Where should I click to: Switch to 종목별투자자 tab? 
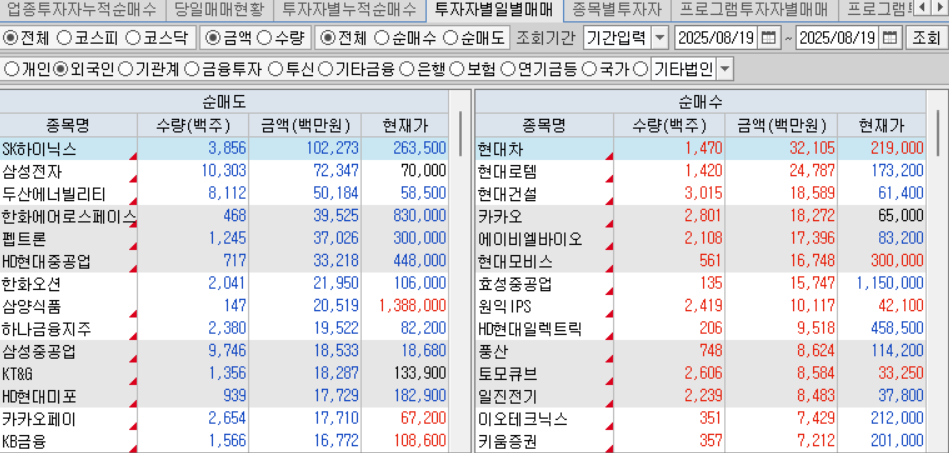(x=617, y=9)
